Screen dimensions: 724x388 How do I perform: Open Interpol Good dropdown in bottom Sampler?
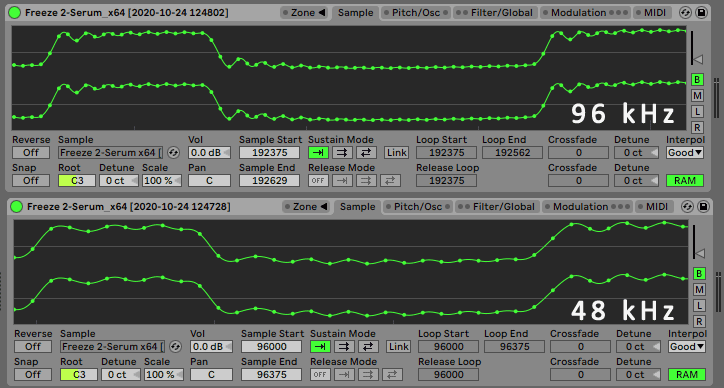(x=687, y=346)
